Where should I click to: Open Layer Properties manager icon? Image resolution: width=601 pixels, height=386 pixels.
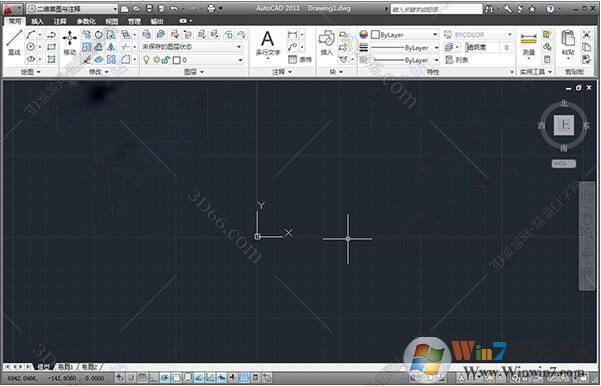(x=146, y=34)
